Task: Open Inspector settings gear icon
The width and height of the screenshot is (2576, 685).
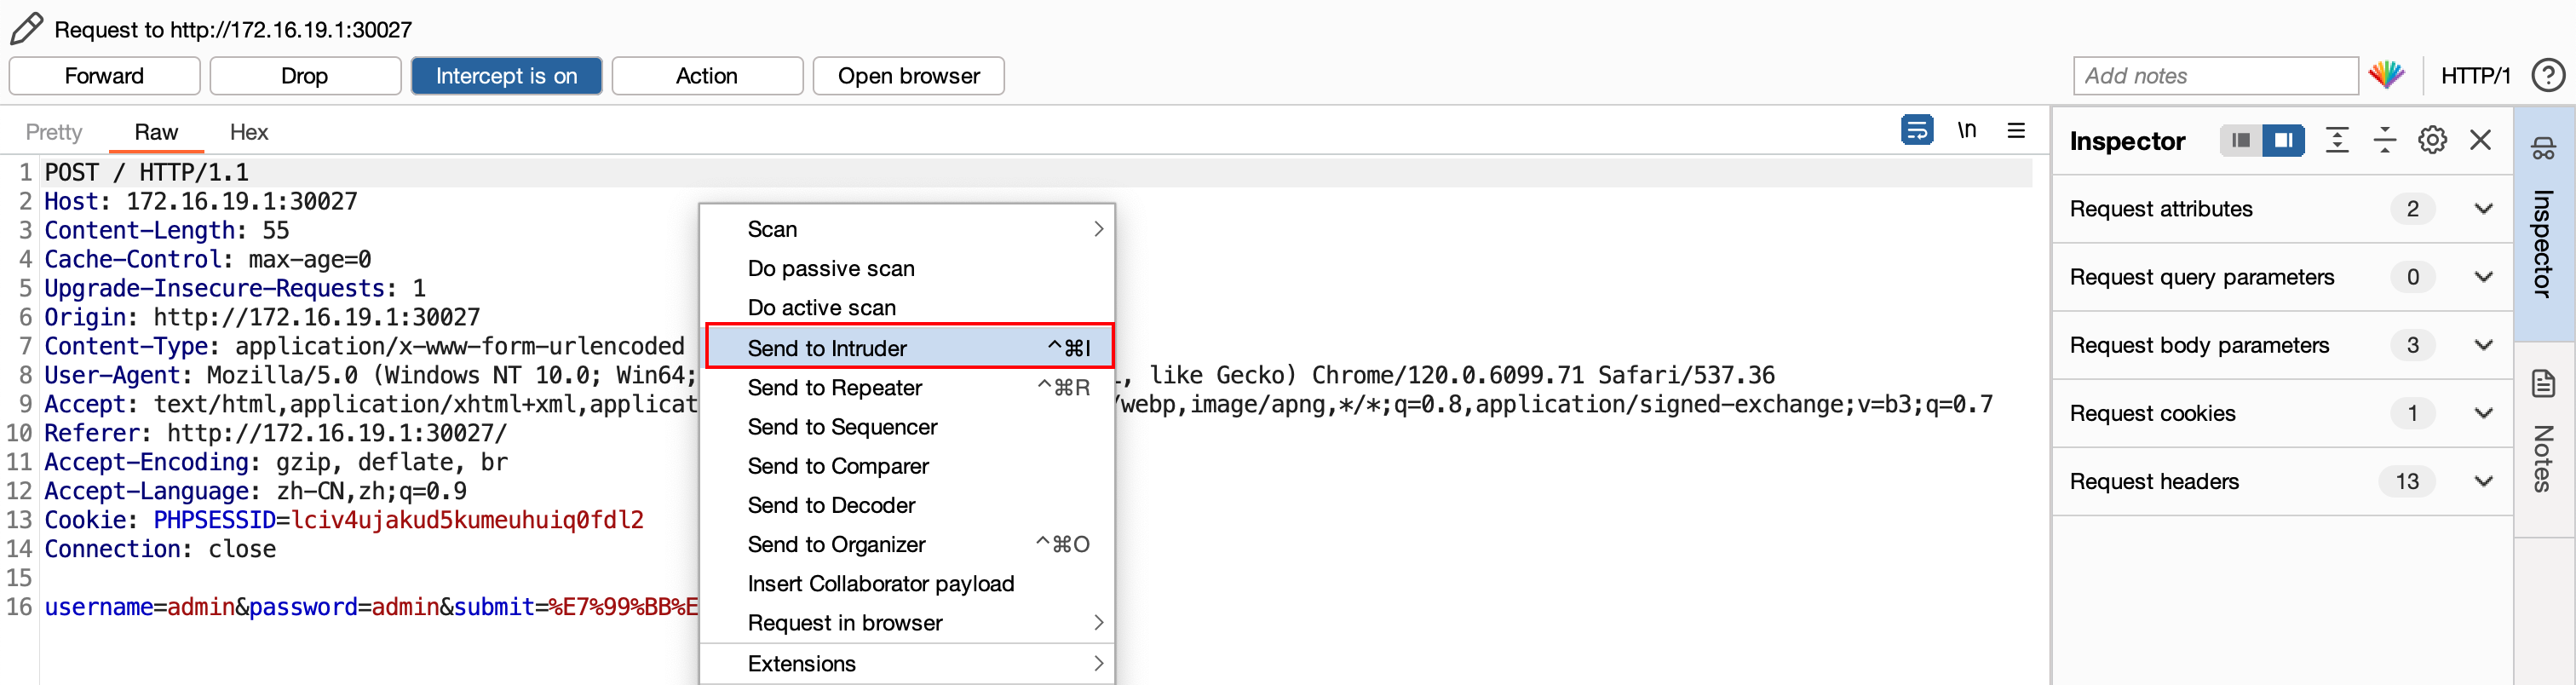Action: click(x=2432, y=140)
